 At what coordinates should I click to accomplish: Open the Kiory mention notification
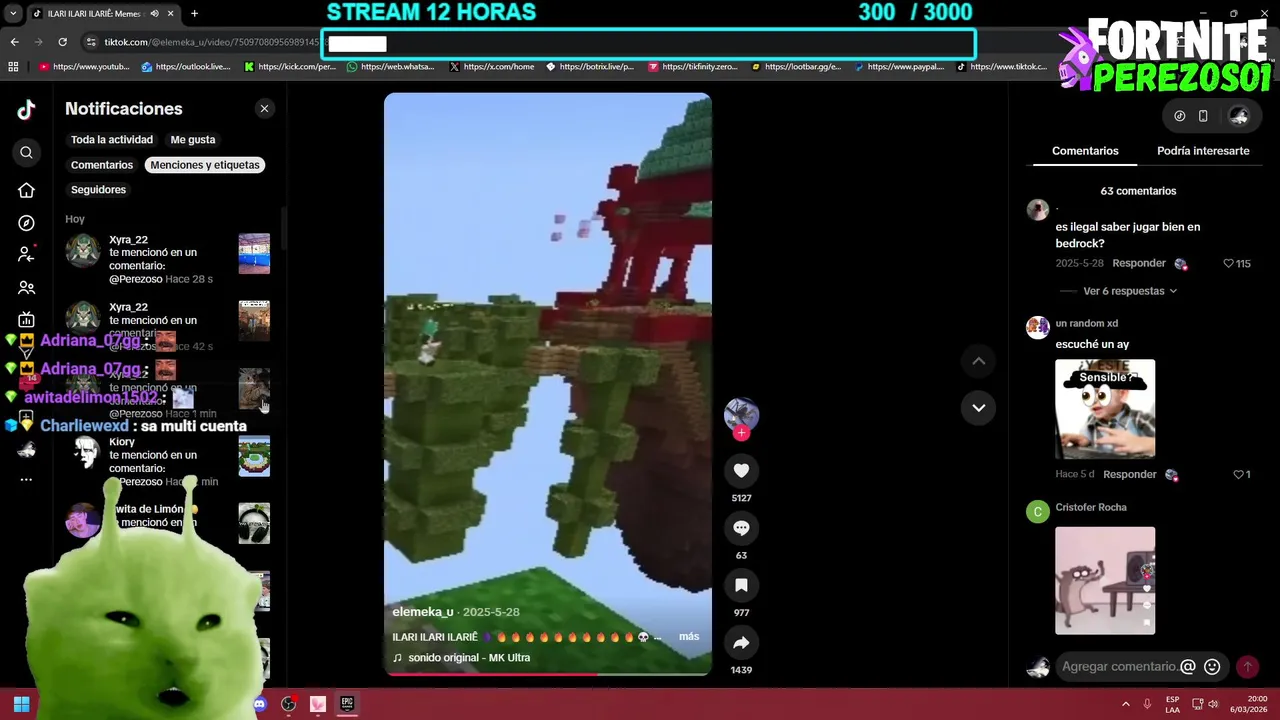point(168,461)
